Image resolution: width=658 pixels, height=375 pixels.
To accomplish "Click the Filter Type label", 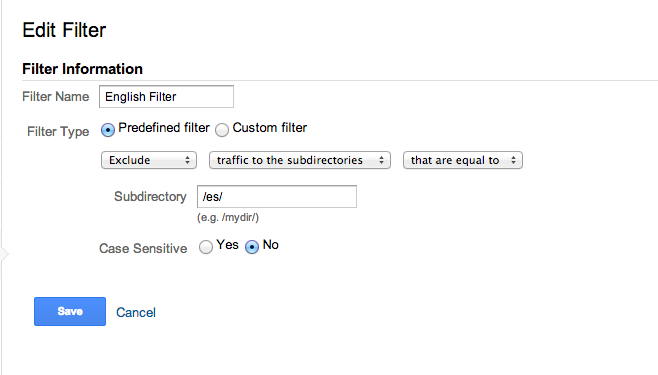I will [x=58, y=132].
